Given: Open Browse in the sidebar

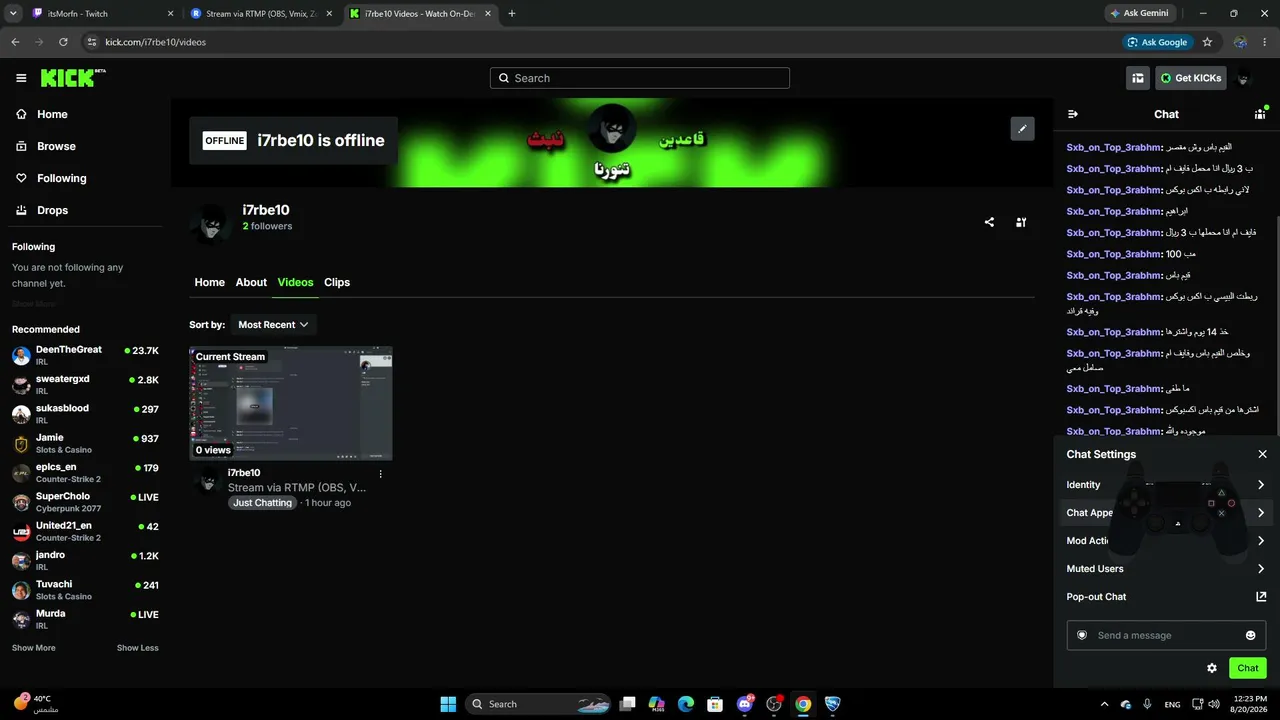Looking at the screenshot, I should pos(85,146).
